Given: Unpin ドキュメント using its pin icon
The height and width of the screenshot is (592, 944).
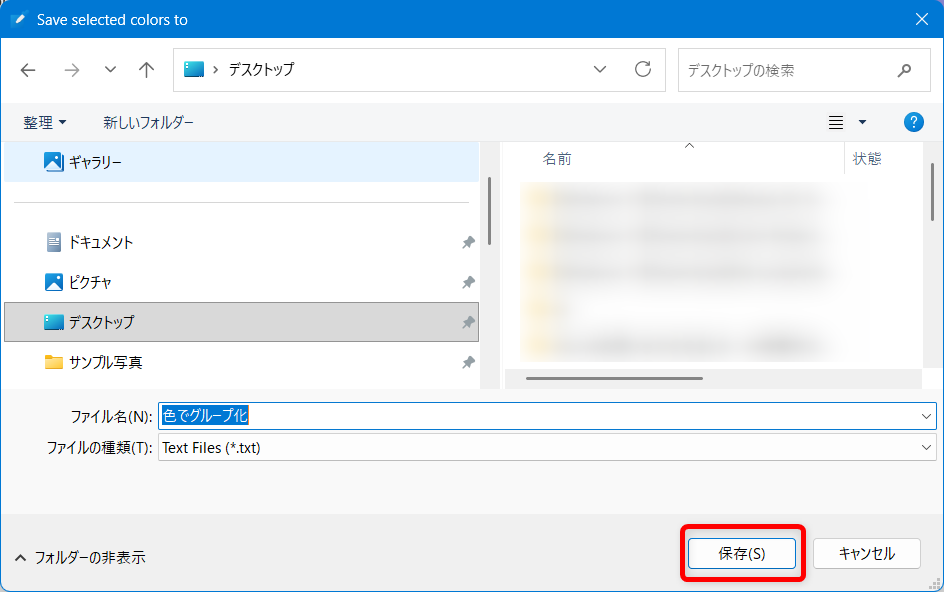Looking at the screenshot, I should 467,242.
